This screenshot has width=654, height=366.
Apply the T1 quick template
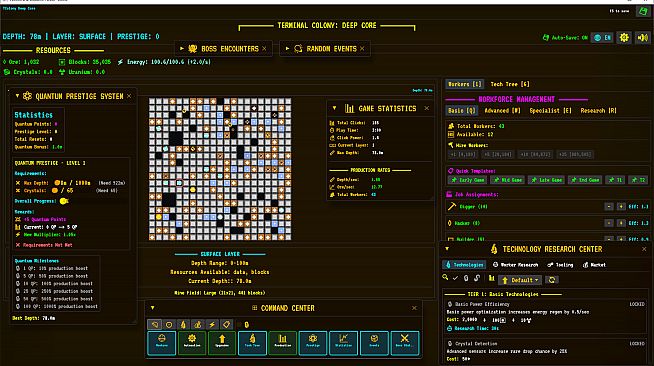tap(615, 180)
